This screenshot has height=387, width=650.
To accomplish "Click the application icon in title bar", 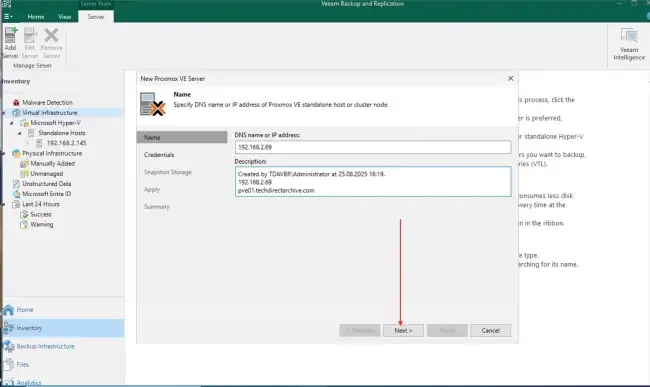I will 7,4.
